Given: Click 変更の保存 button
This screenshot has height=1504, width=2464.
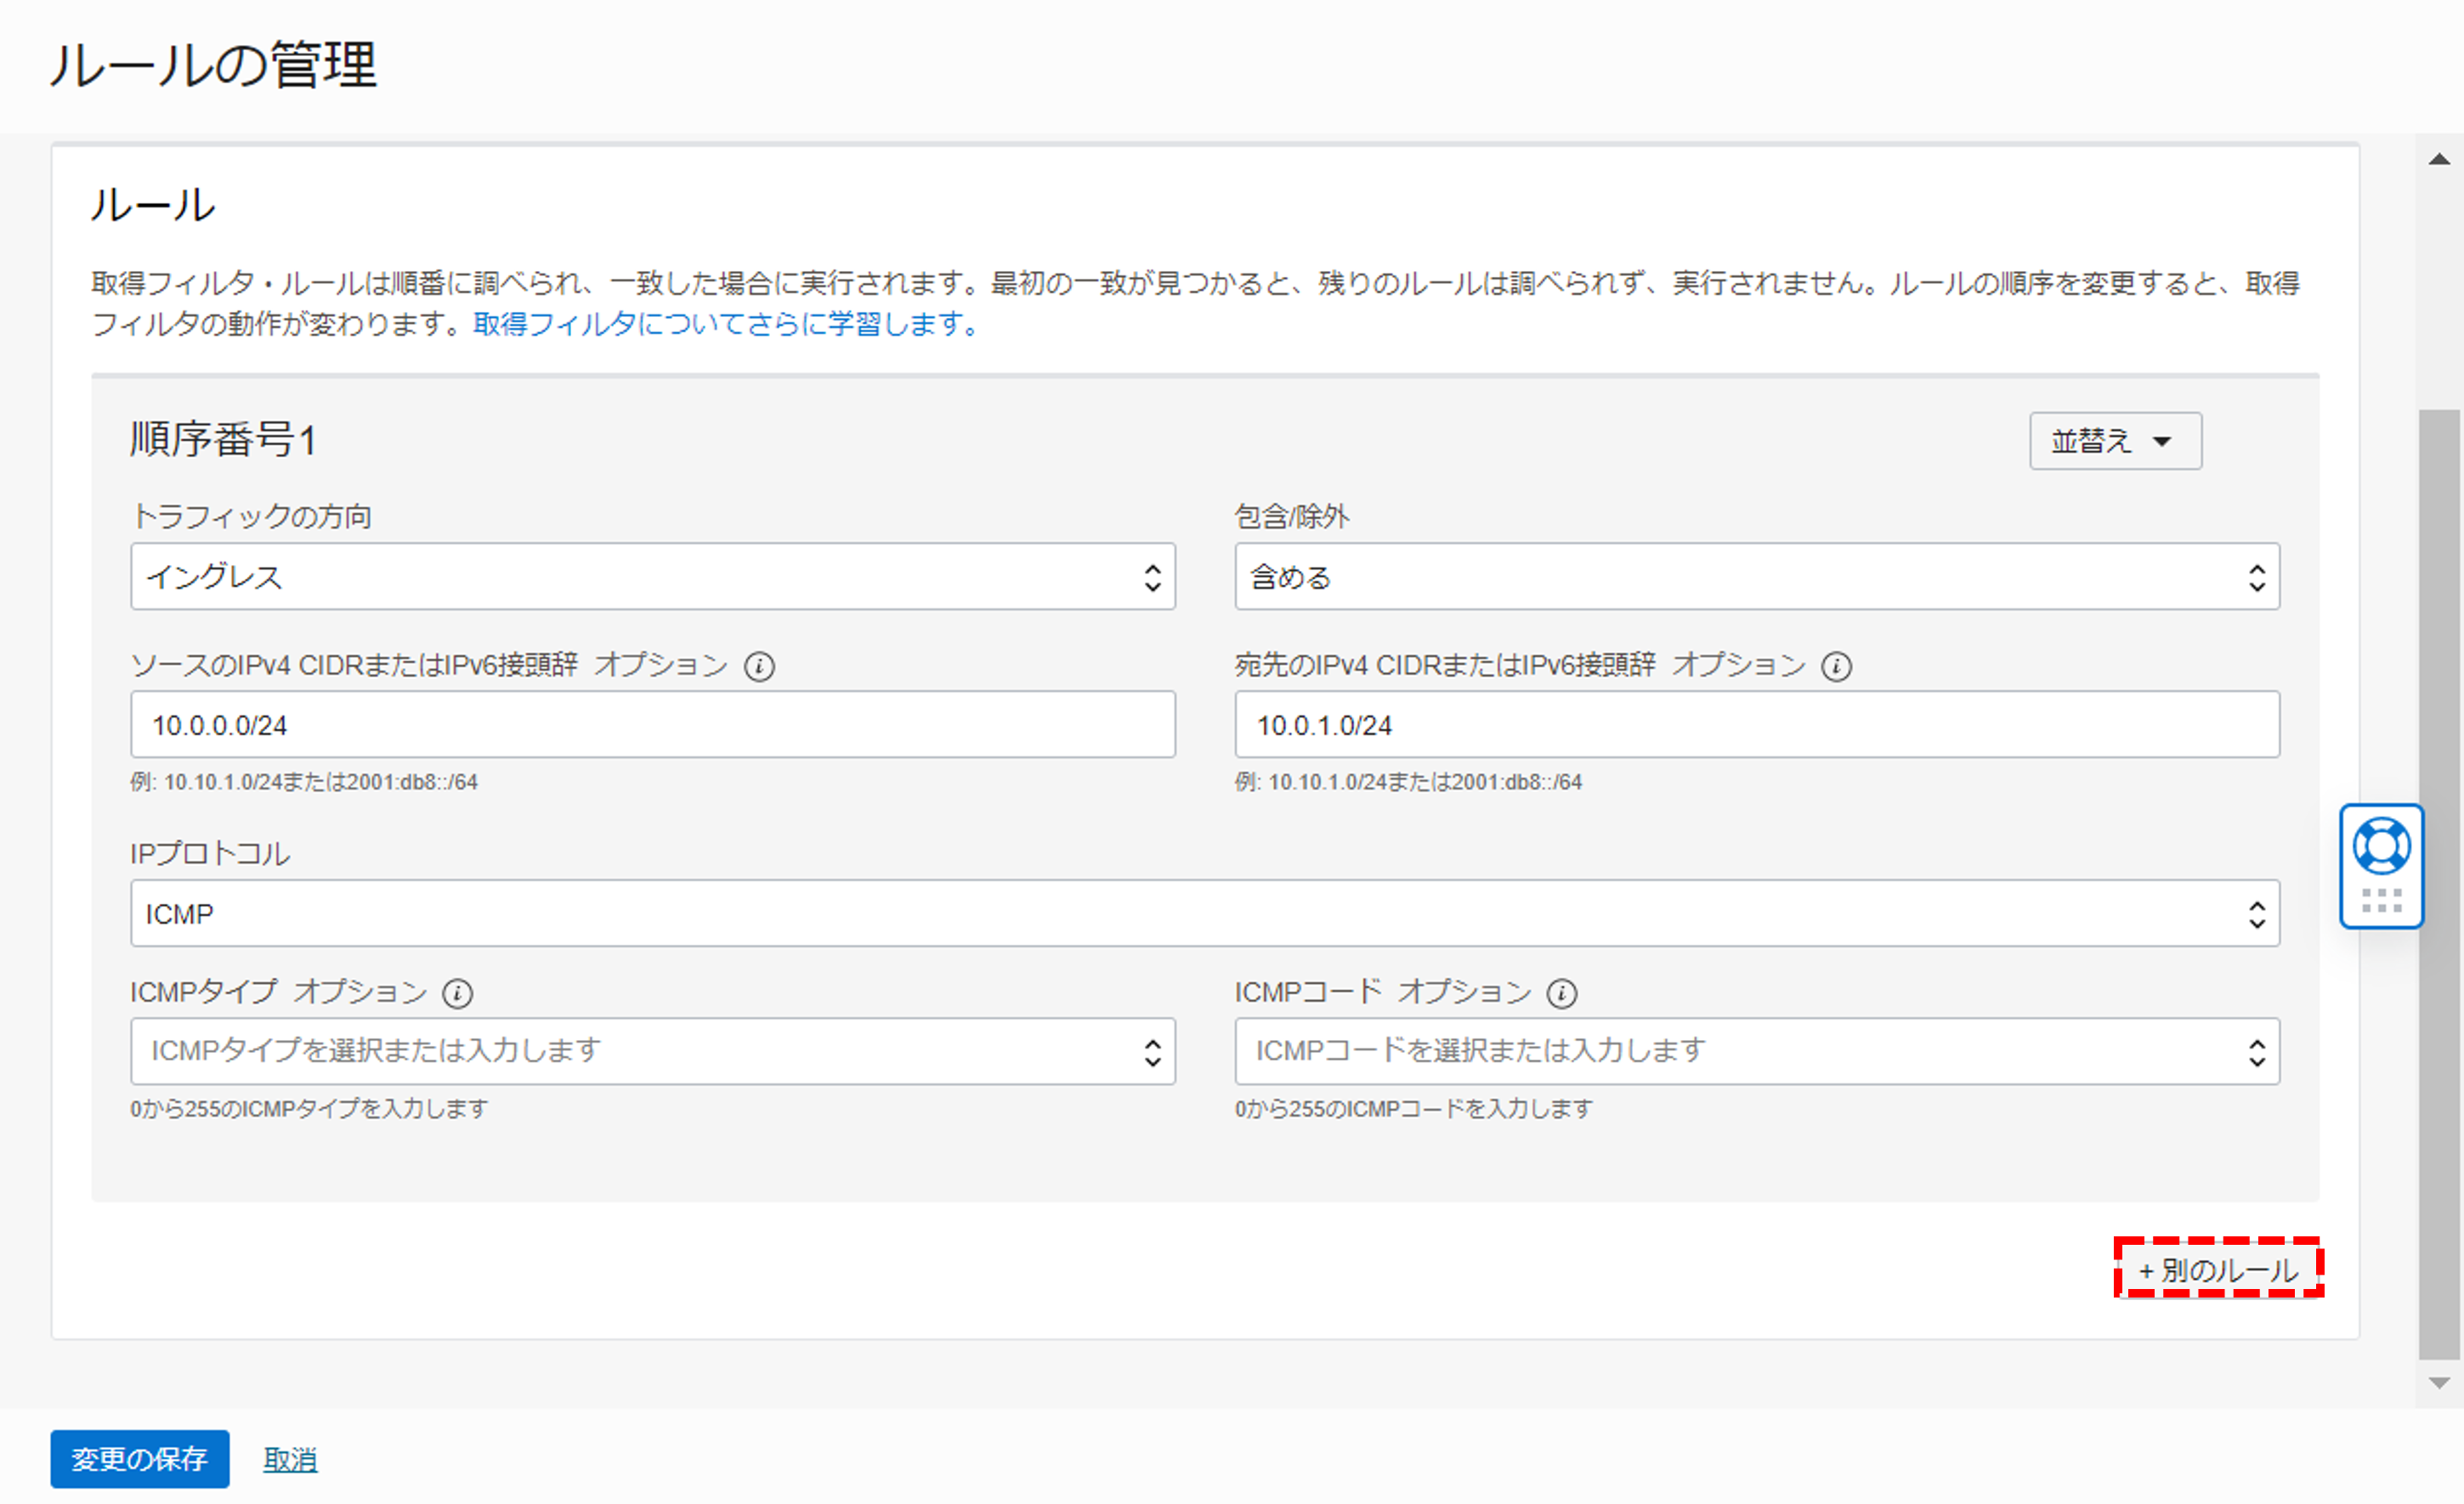Looking at the screenshot, I should coord(140,1459).
